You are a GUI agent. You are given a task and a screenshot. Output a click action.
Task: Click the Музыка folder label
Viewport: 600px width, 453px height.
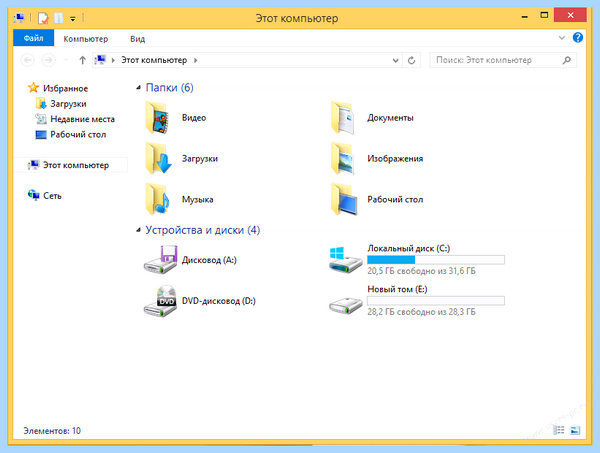point(197,199)
